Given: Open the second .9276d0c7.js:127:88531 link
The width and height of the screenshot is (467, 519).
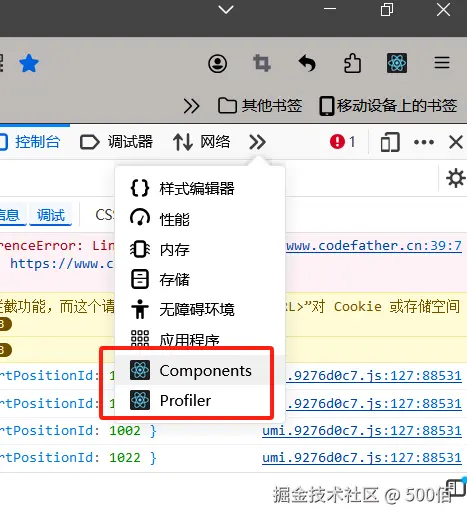Looking at the screenshot, I should tap(374, 404).
